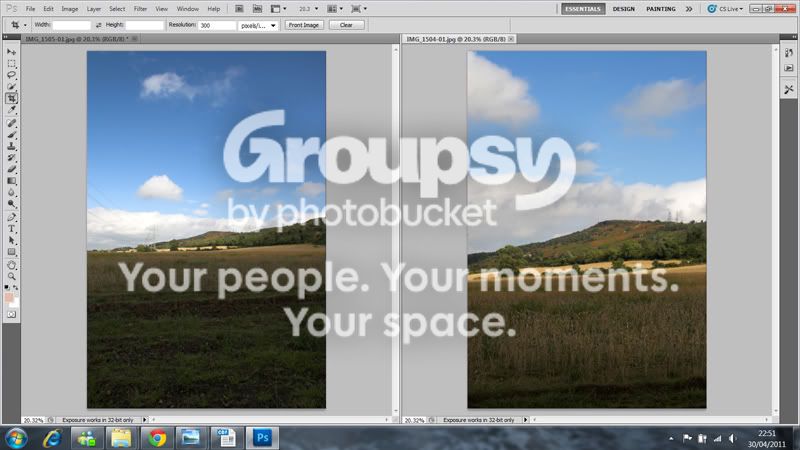800x450 pixels.
Task: Select the Hand tool
Action: (x=11, y=265)
